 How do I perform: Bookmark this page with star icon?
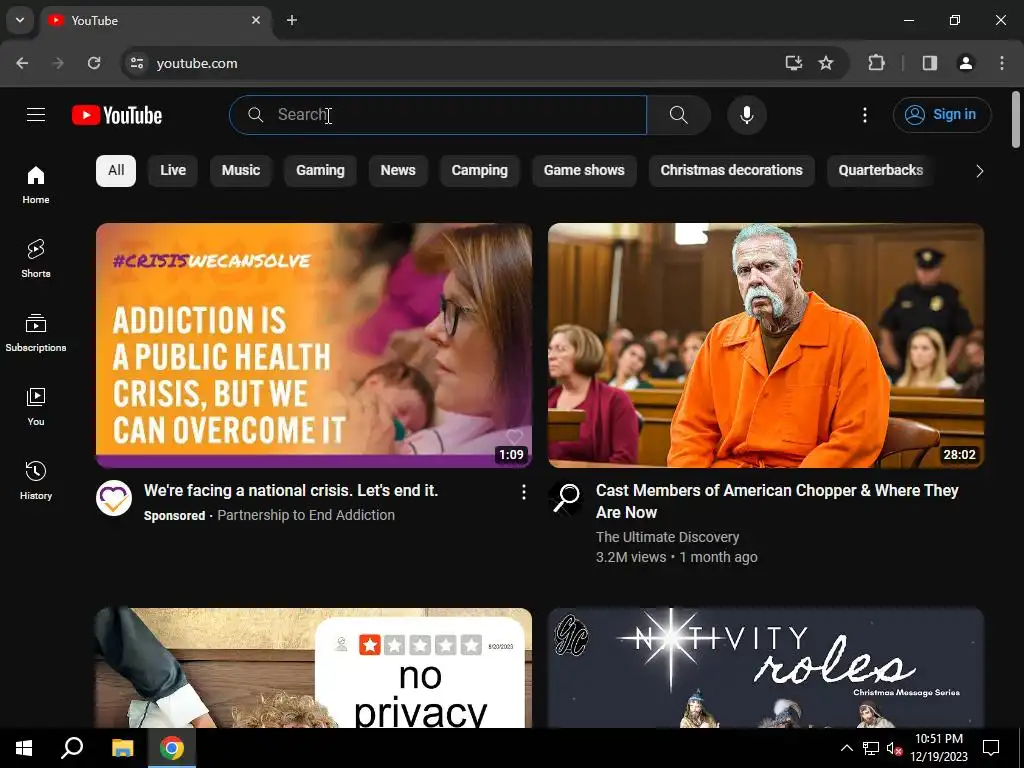click(x=826, y=63)
